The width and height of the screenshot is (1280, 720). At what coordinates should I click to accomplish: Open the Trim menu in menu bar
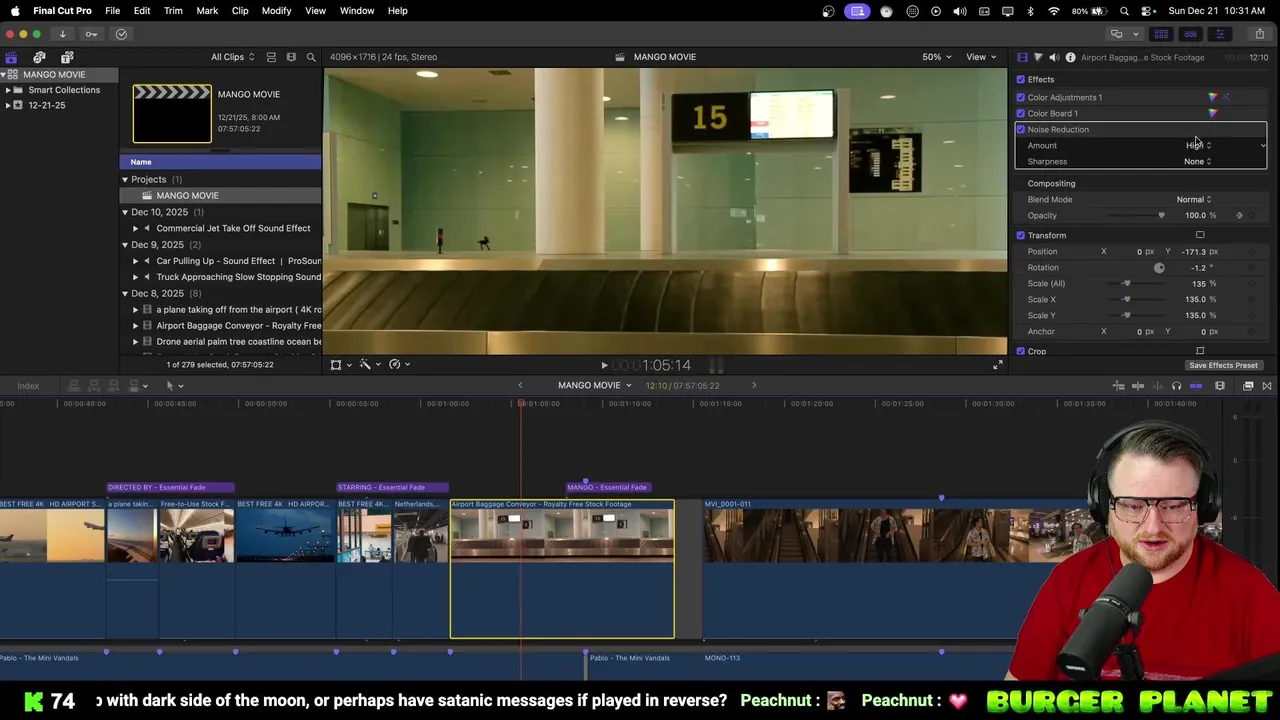[x=173, y=10]
